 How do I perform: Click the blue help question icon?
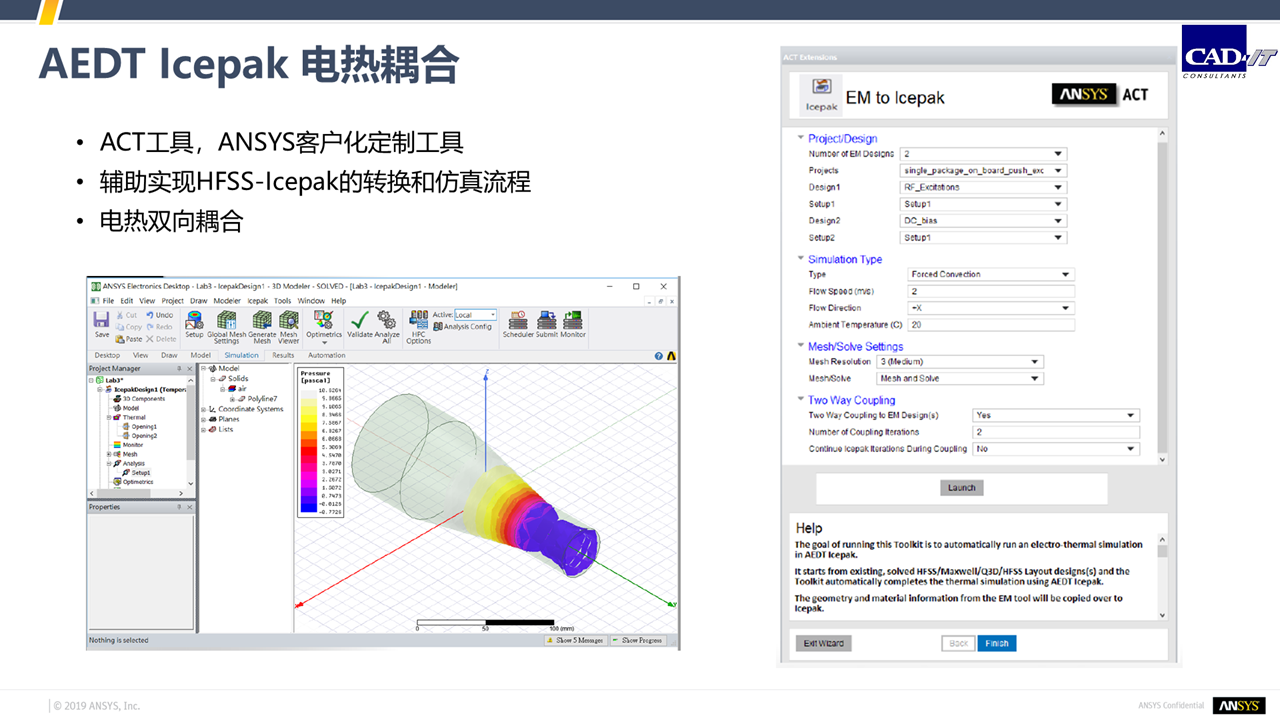659,355
